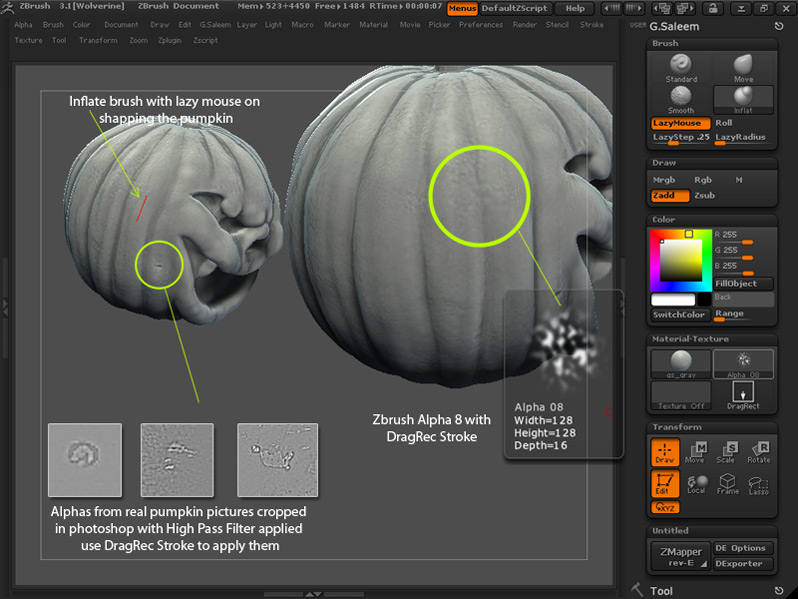Select the Move brush icon
This screenshot has width=798, height=599.
(x=743, y=68)
